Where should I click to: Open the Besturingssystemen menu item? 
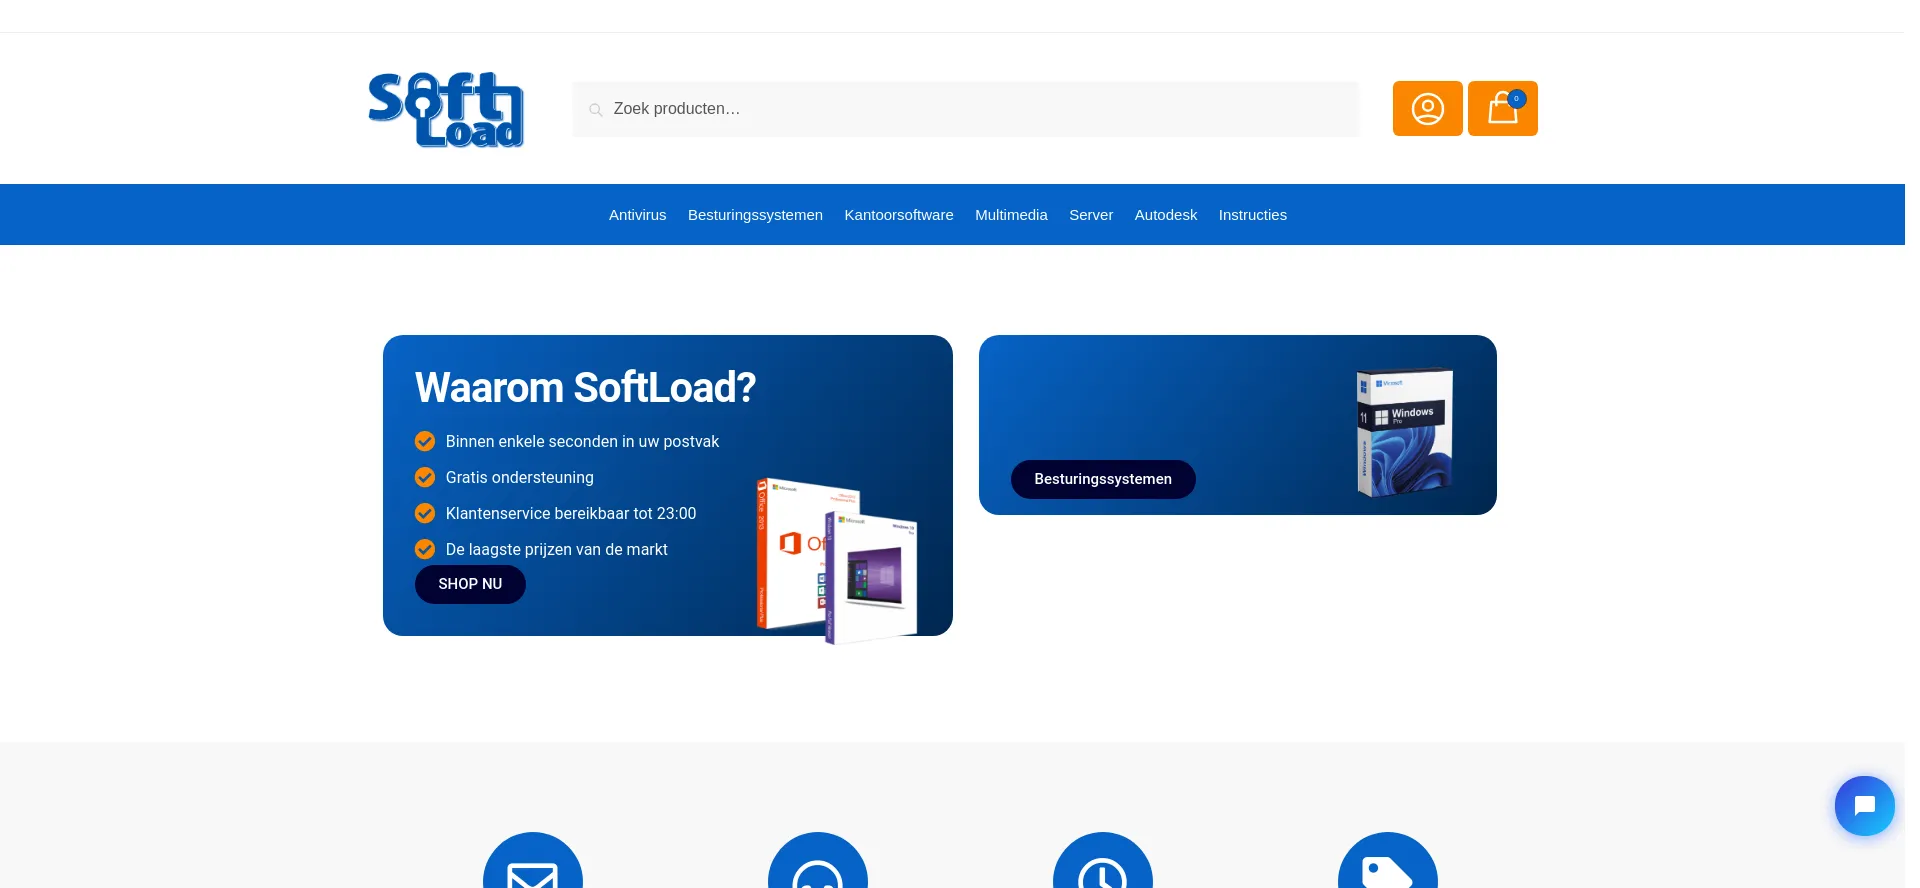coord(755,215)
